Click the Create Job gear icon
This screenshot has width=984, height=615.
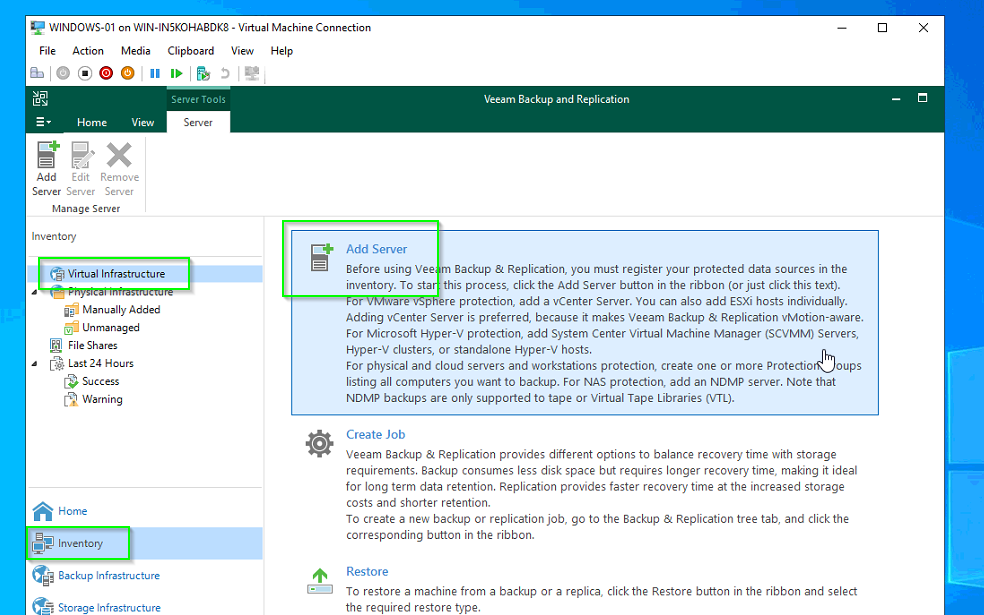tap(319, 444)
